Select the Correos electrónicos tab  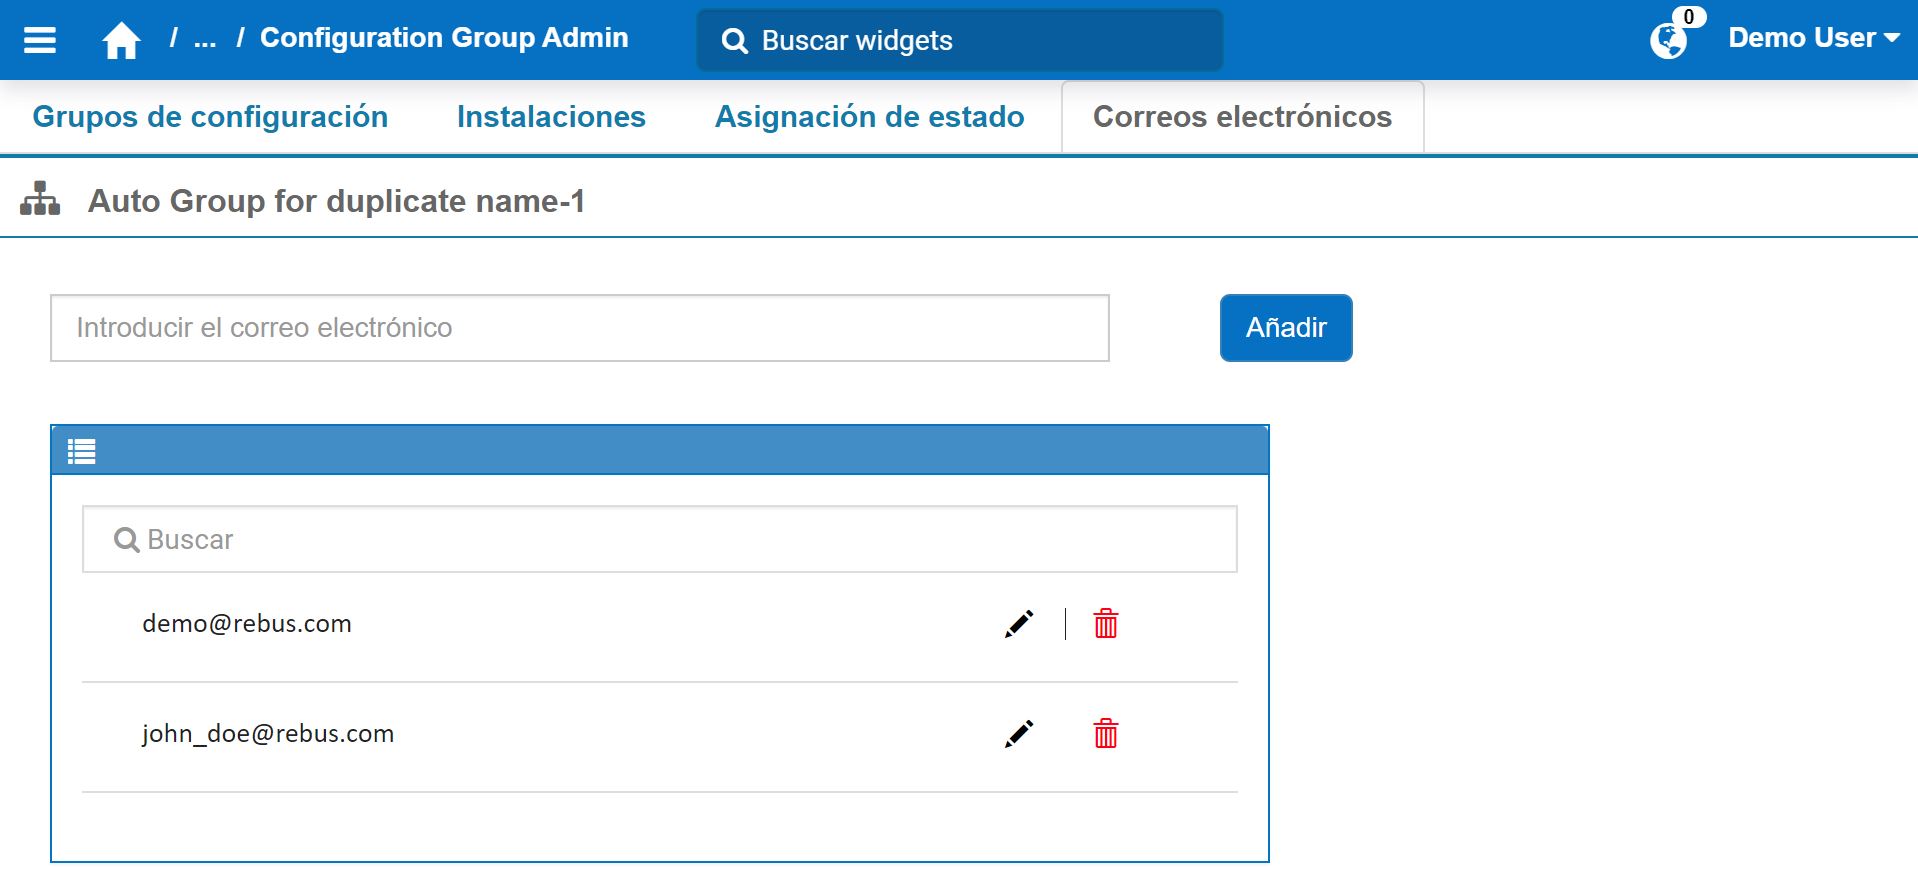pos(1242,117)
